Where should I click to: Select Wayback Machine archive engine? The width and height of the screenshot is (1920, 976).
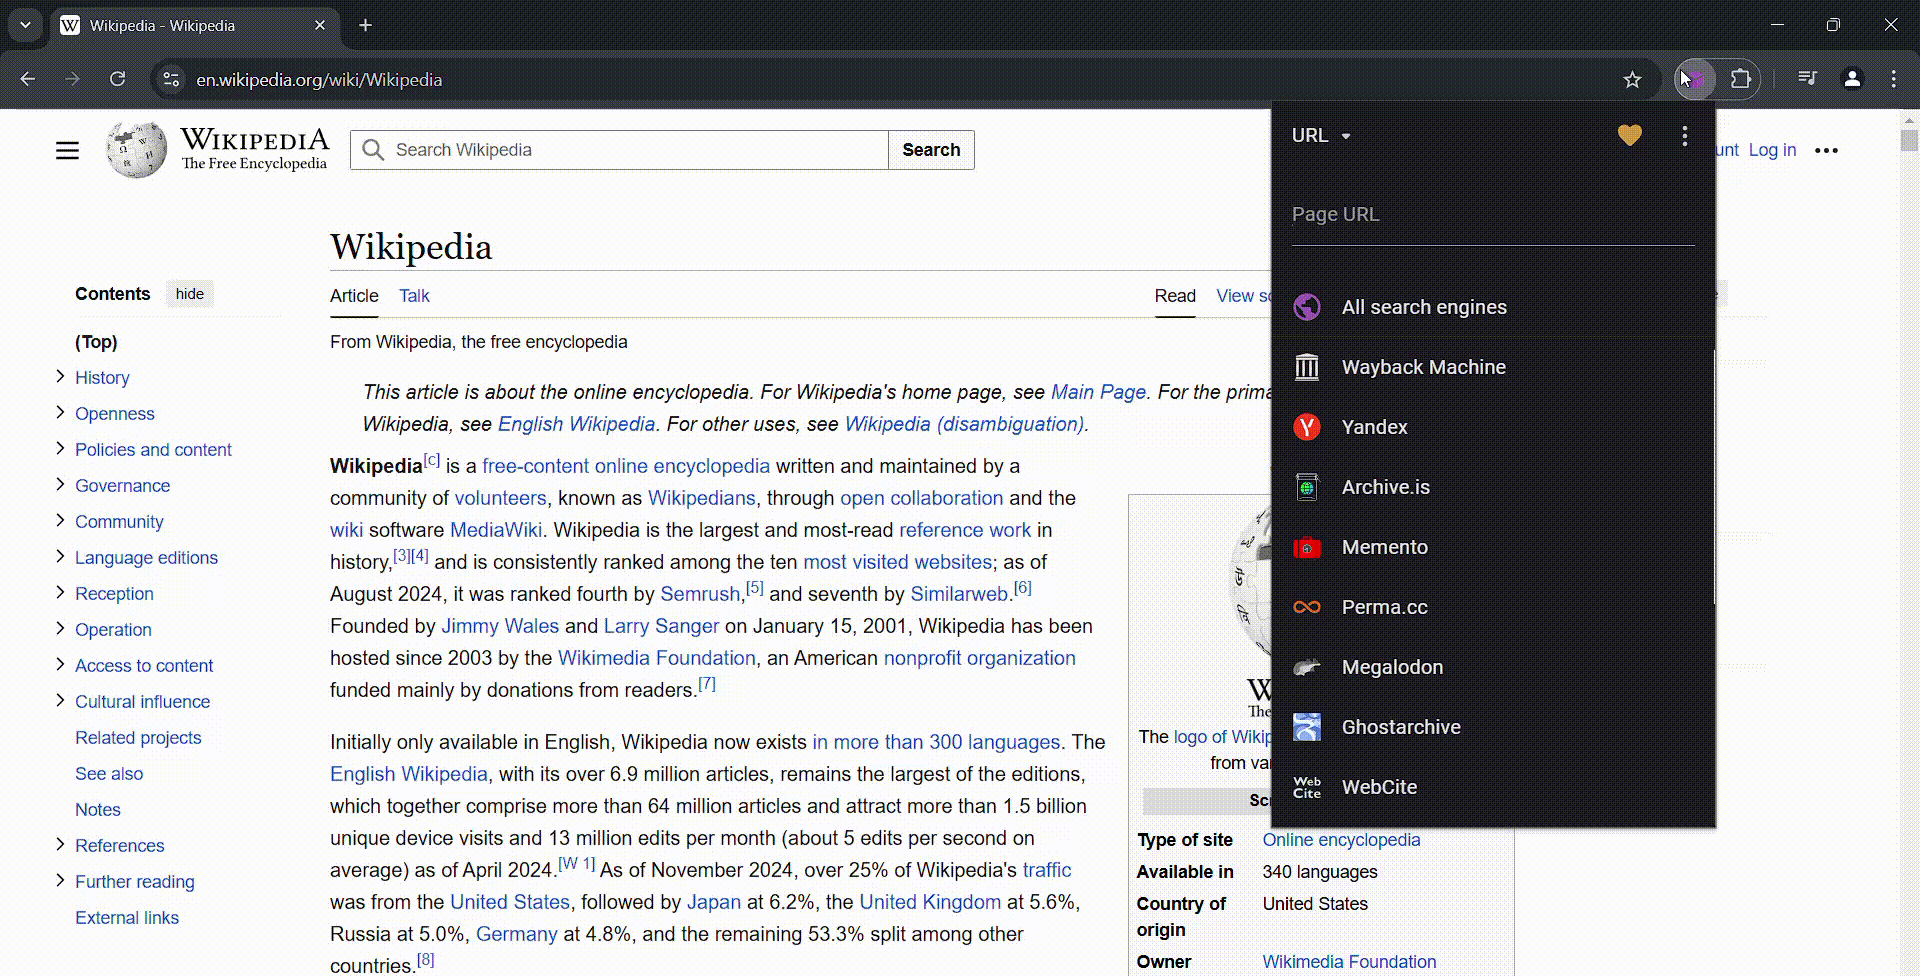(1422, 367)
